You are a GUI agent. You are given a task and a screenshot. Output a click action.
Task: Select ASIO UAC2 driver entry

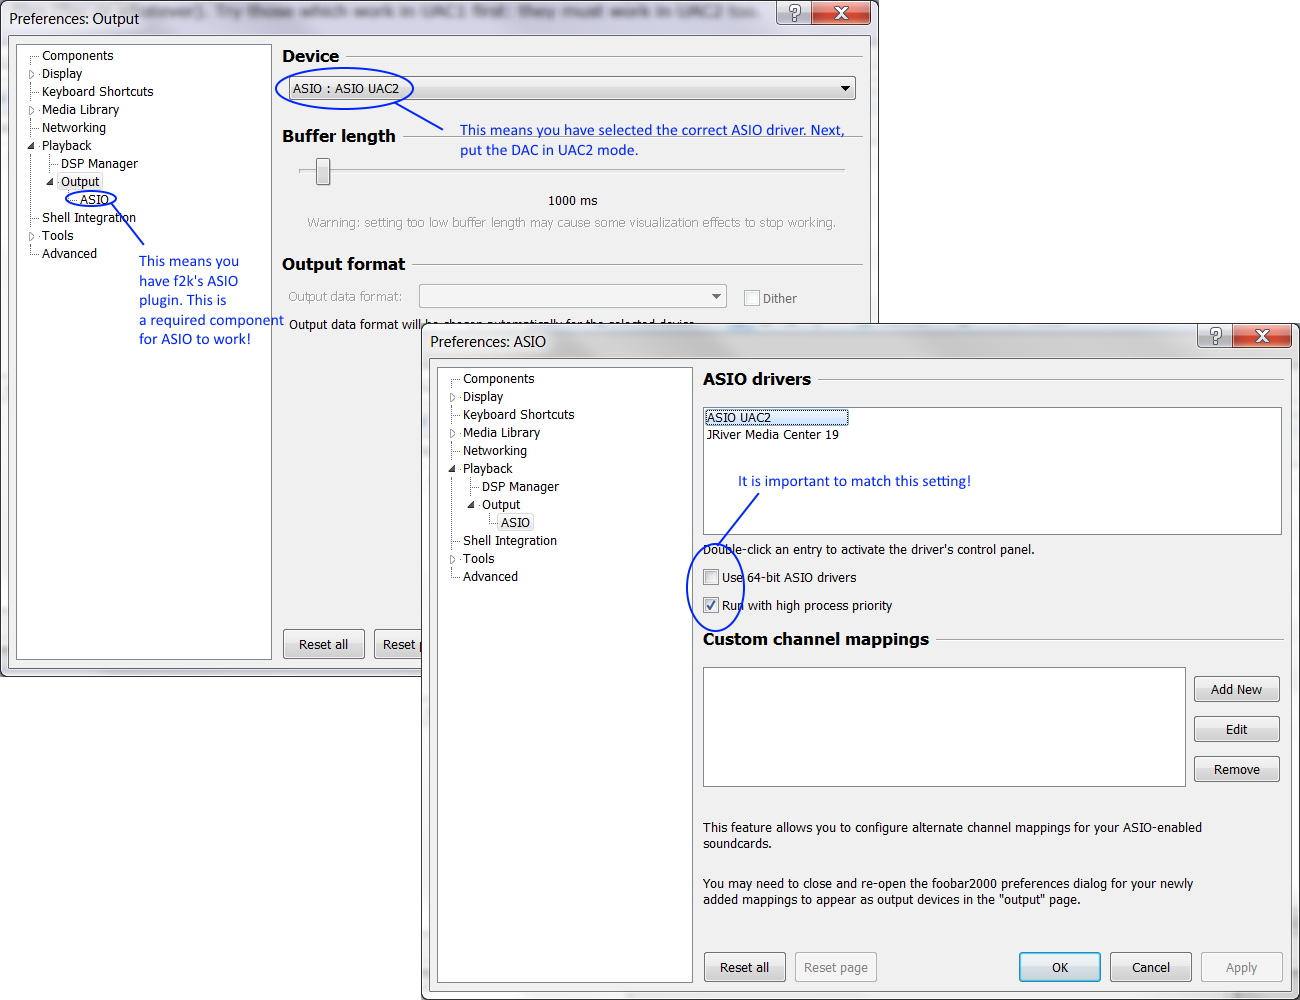776,417
